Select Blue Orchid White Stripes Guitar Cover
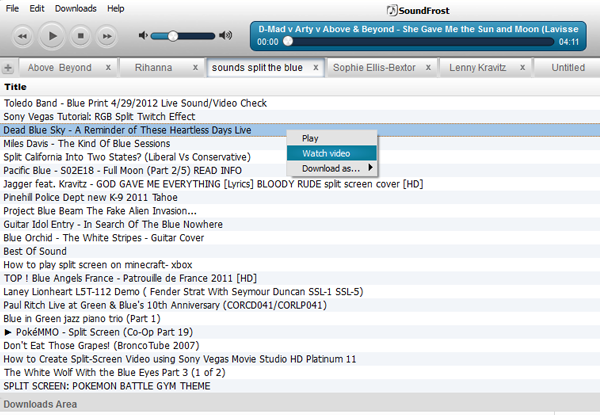Viewport: 600px width, 415px height. (300, 238)
